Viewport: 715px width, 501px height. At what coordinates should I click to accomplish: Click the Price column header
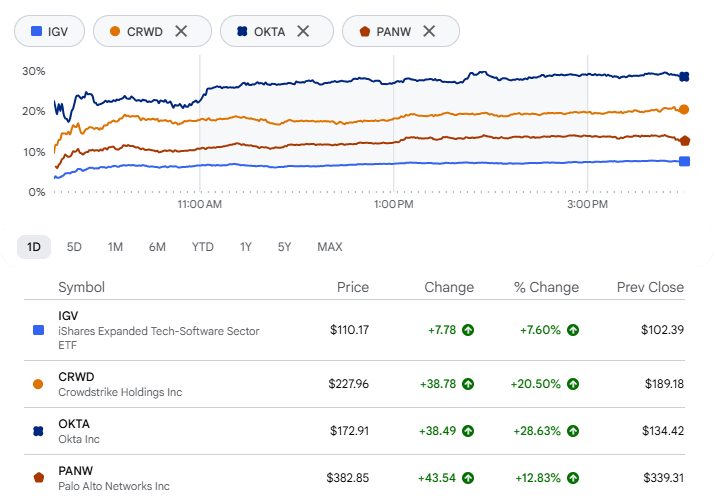click(x=352, y=287)
